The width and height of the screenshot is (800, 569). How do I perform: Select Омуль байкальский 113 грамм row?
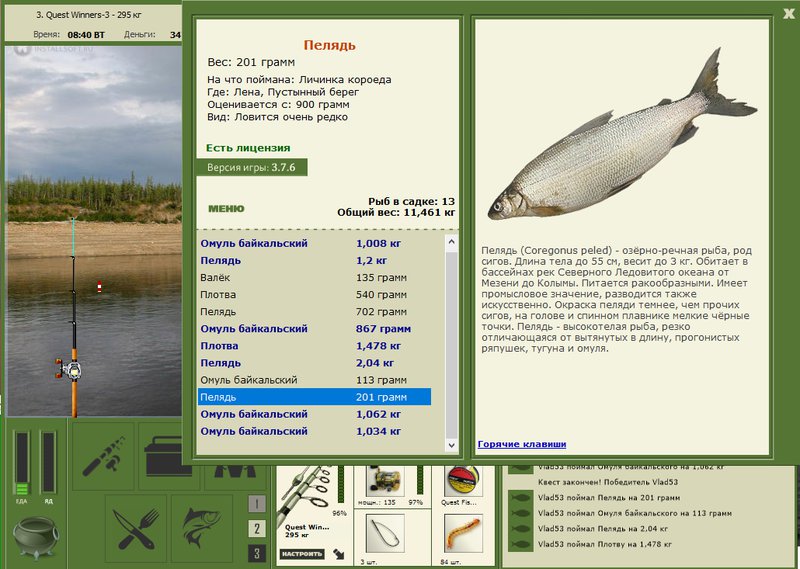tap(314, 380)
